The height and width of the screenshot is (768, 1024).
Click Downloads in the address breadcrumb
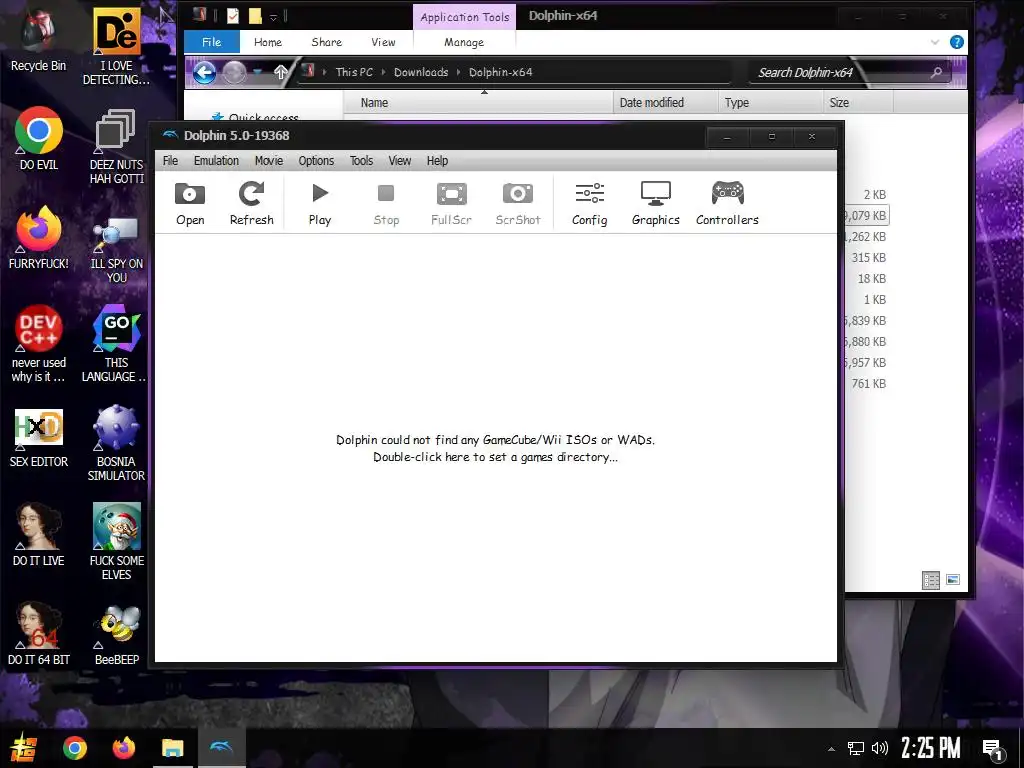pos(421,72)
